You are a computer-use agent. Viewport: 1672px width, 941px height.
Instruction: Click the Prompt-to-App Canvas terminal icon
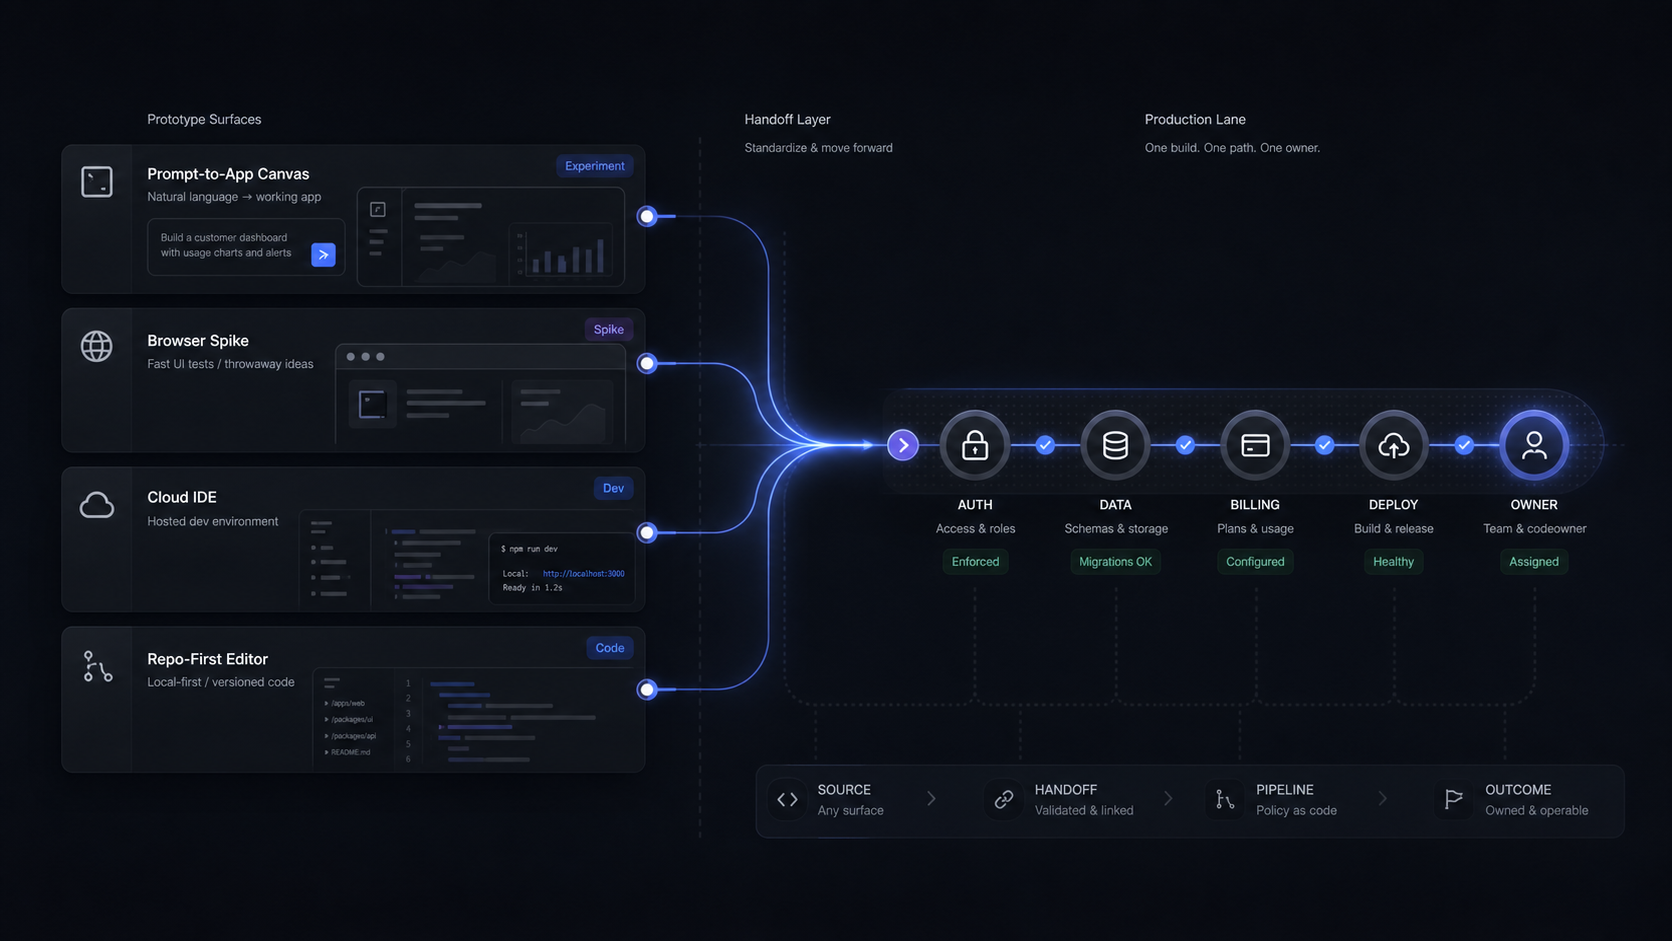(x=97, y=182)
